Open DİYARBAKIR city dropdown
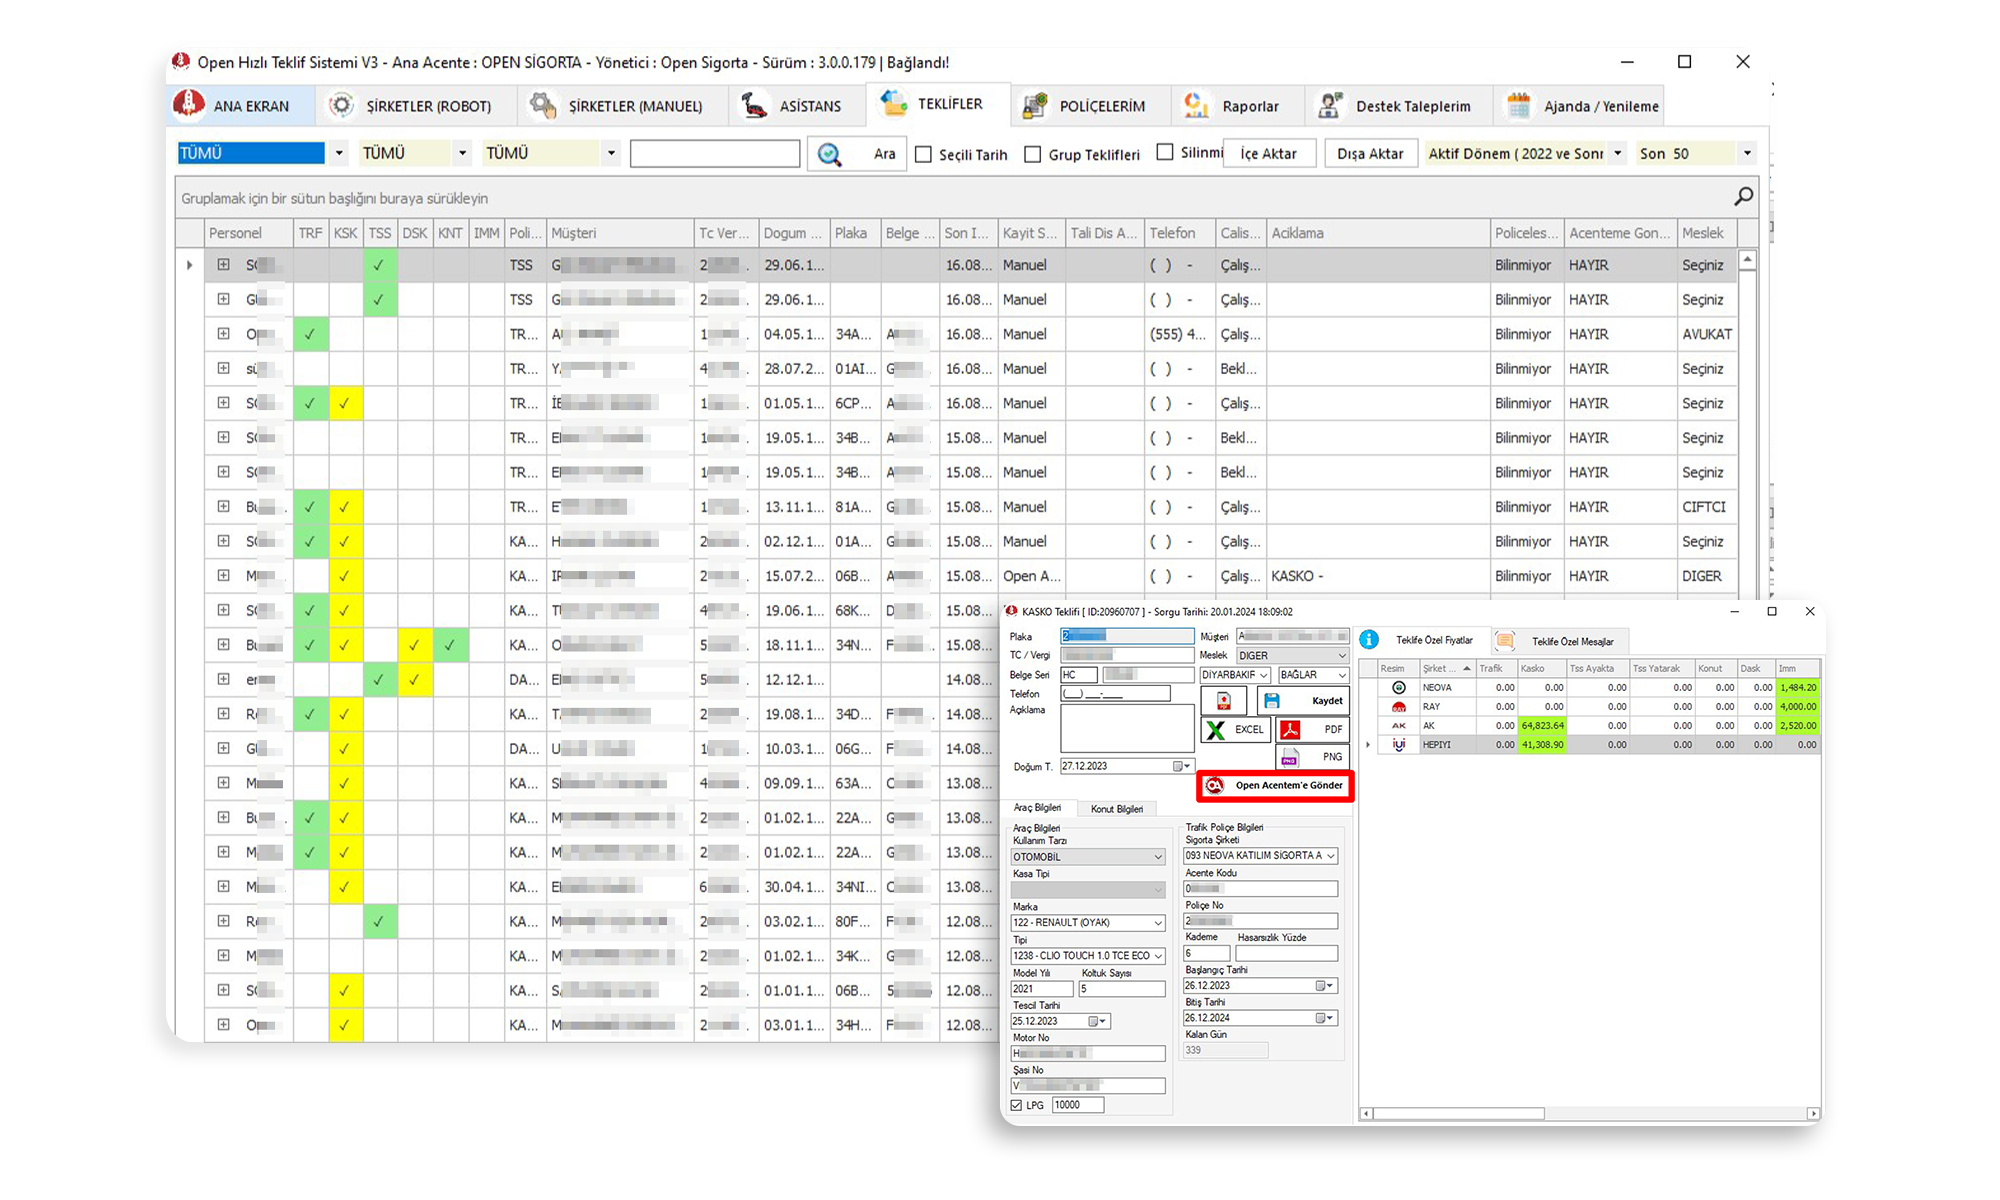The width and height of the screenshot is (2000, 1200). [1263, 676]
